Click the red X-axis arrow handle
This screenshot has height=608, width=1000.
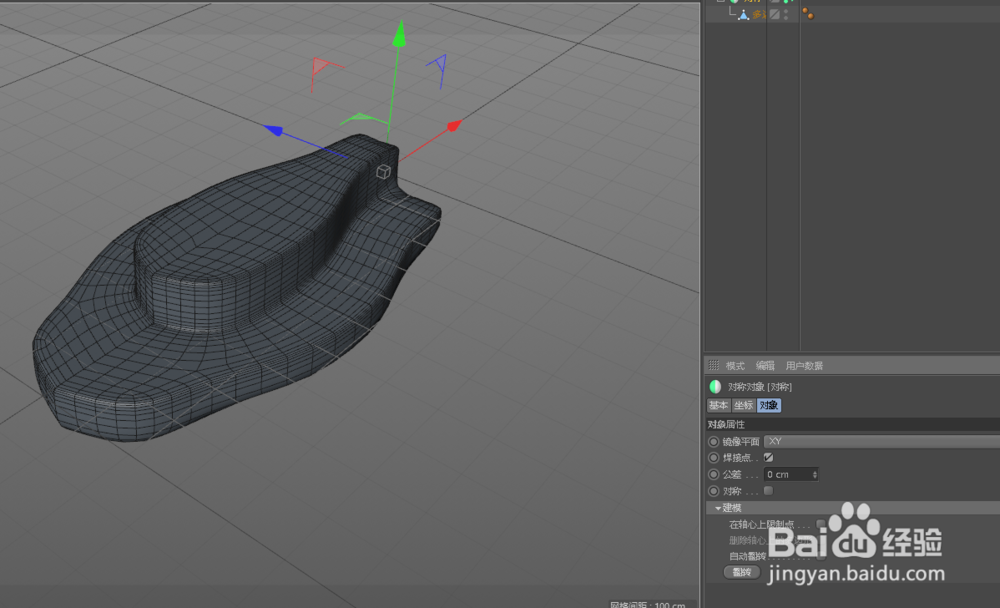(453, 126)
